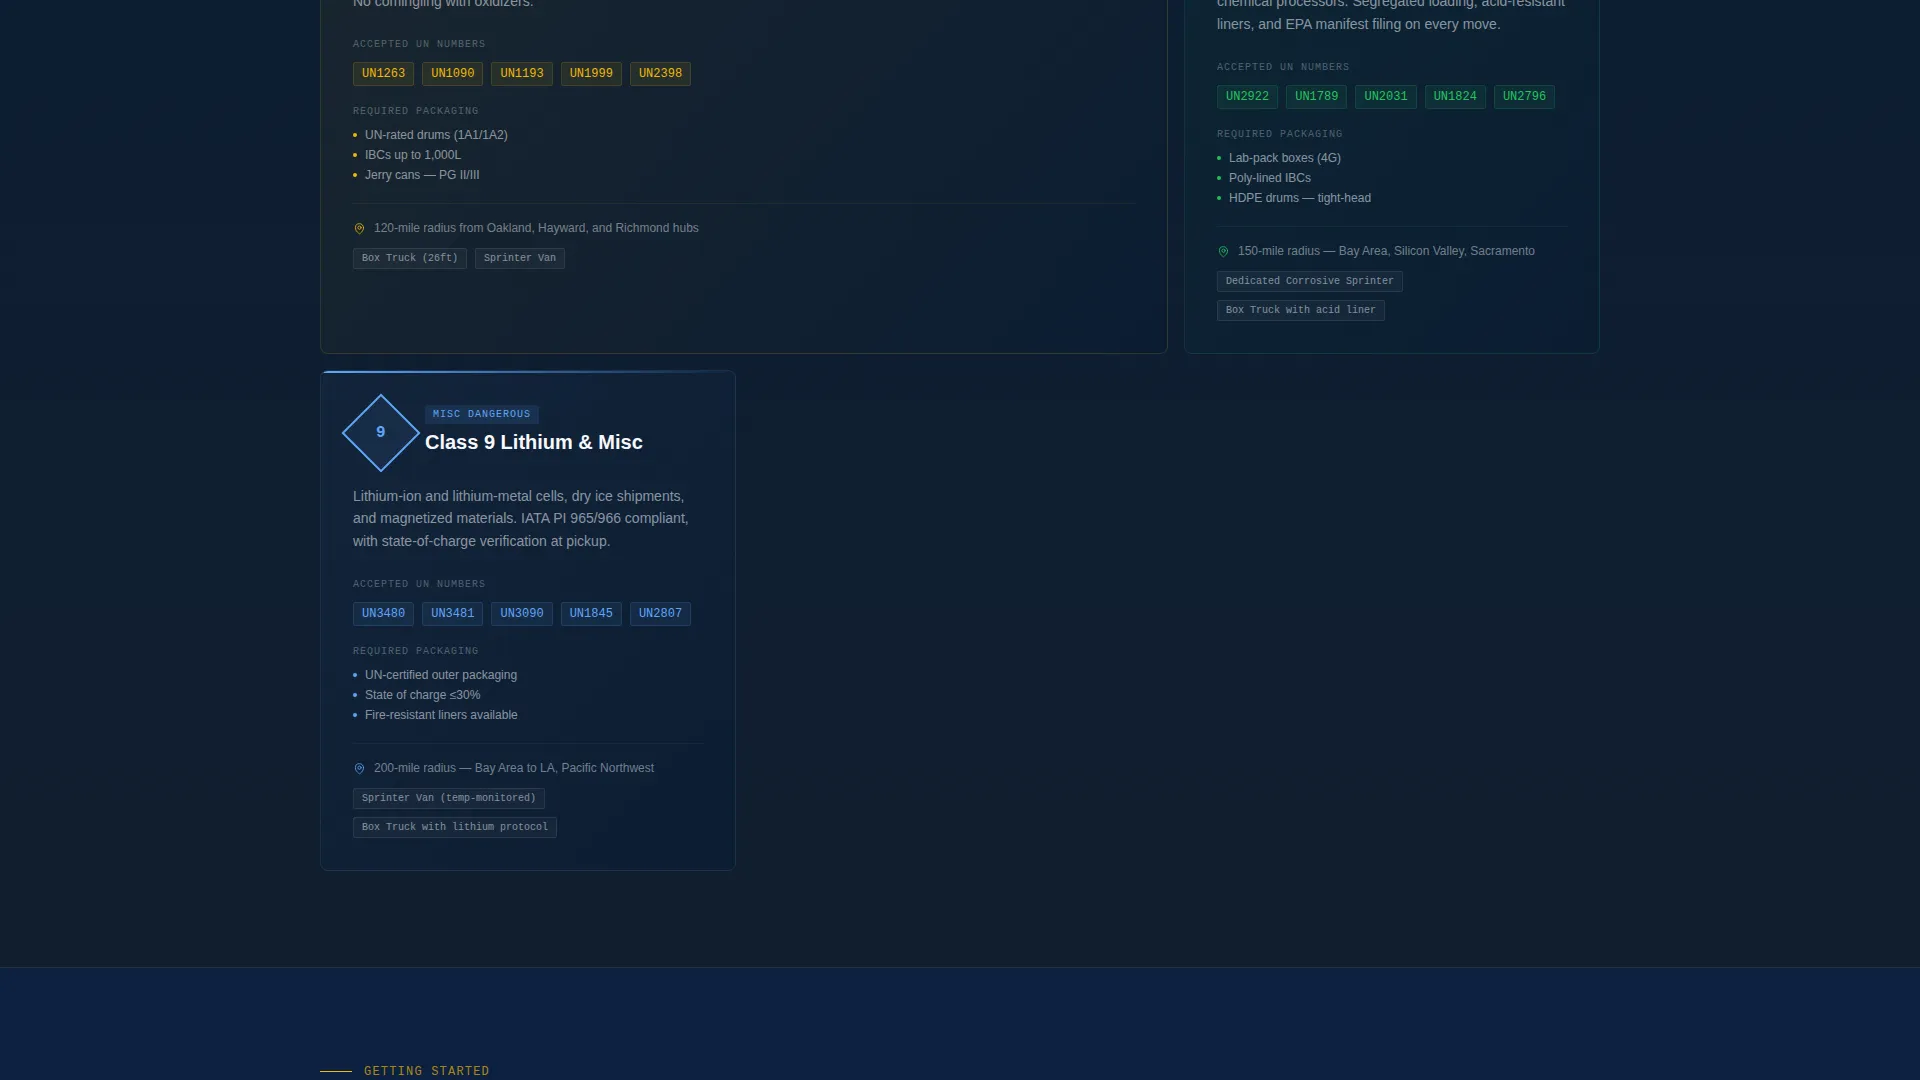Click 120-mile radius Oakland hubs text

point(536,228)
